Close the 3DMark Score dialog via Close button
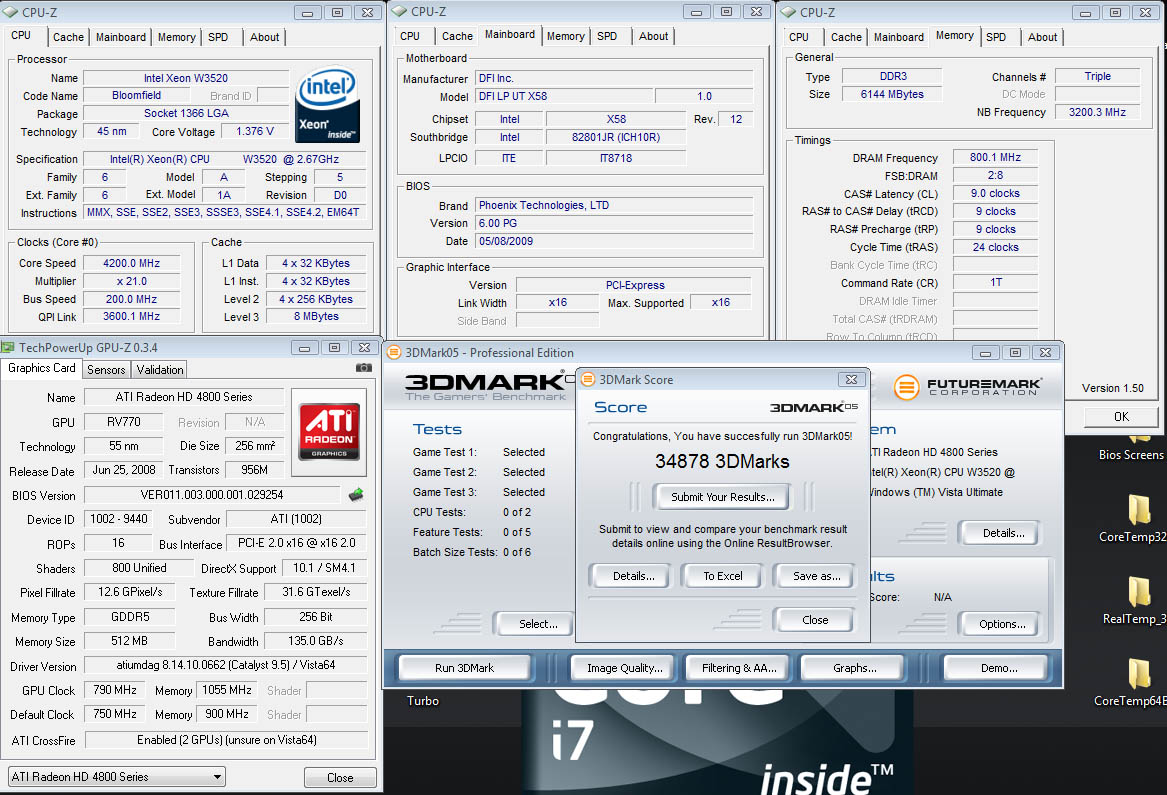 click(815, 620)
